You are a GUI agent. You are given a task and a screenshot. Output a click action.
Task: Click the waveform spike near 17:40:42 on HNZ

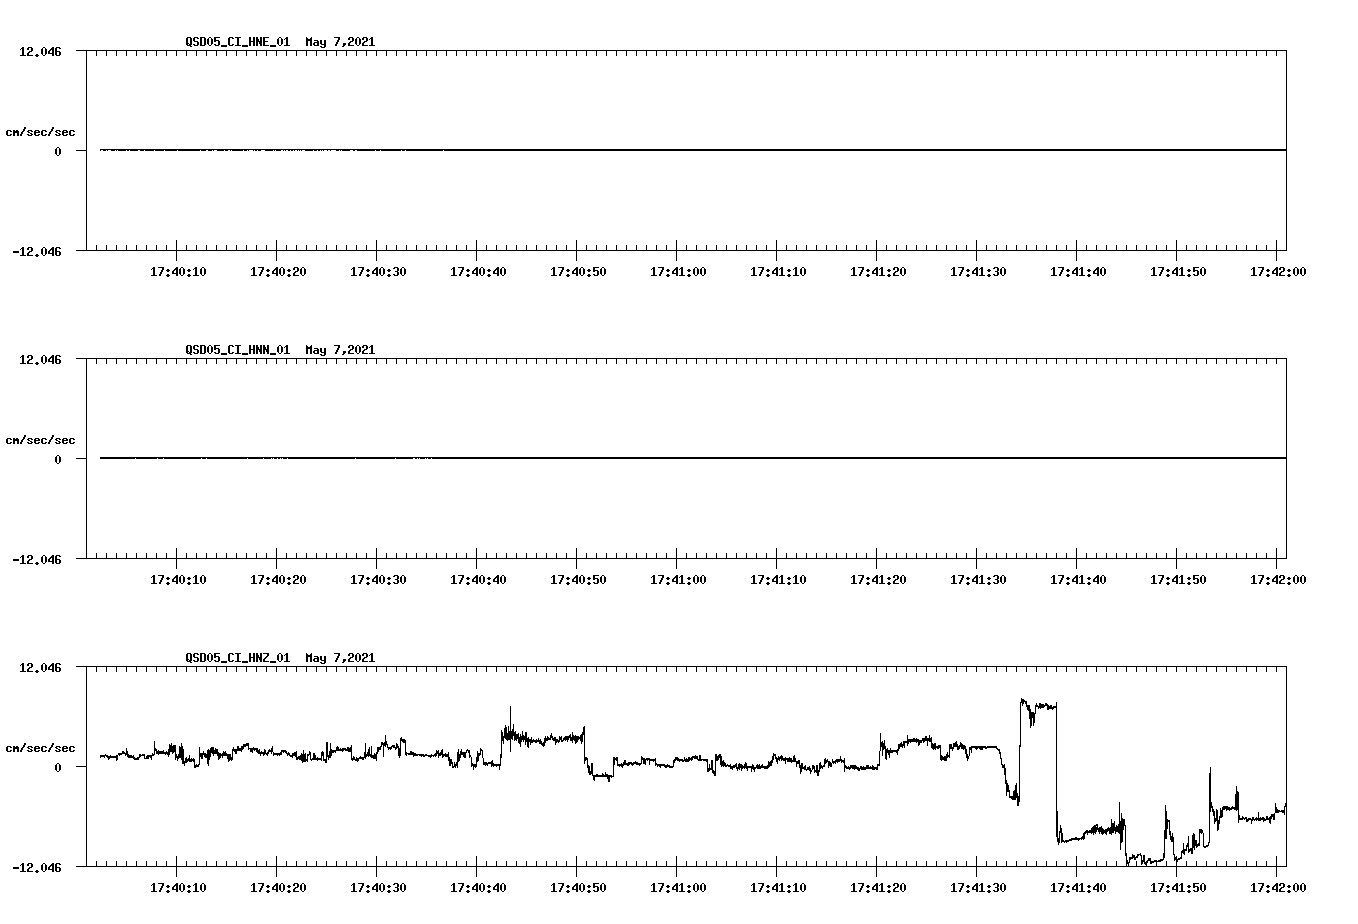[x=510, y=715]
